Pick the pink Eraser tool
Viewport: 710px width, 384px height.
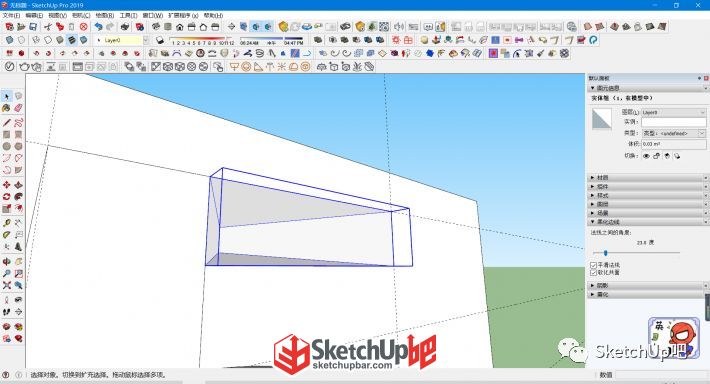19,108
